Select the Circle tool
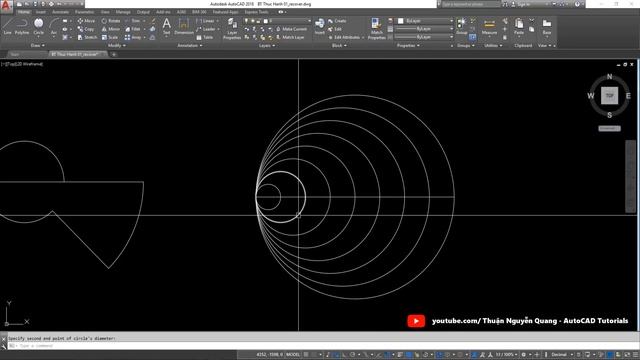 click(x=38, y=27)
